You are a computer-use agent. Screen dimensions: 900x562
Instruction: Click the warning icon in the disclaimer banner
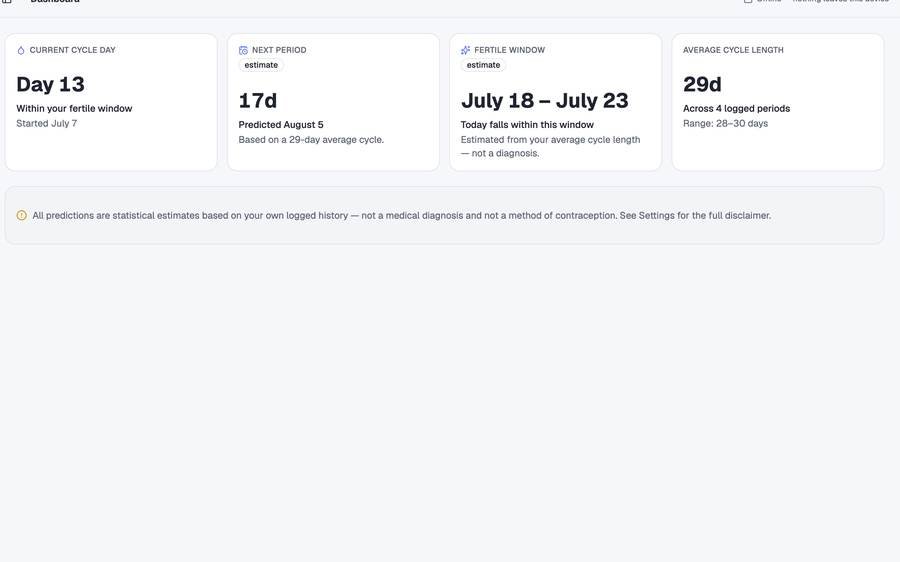[x=22, y=215]
